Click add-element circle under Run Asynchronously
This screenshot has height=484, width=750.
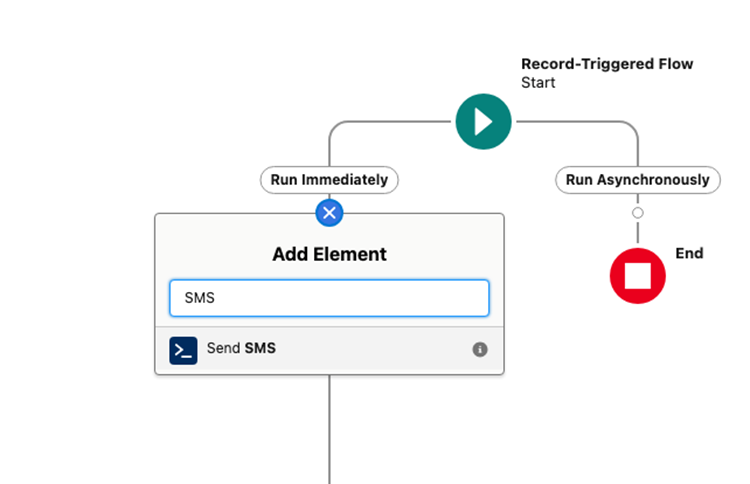(638, 213)
